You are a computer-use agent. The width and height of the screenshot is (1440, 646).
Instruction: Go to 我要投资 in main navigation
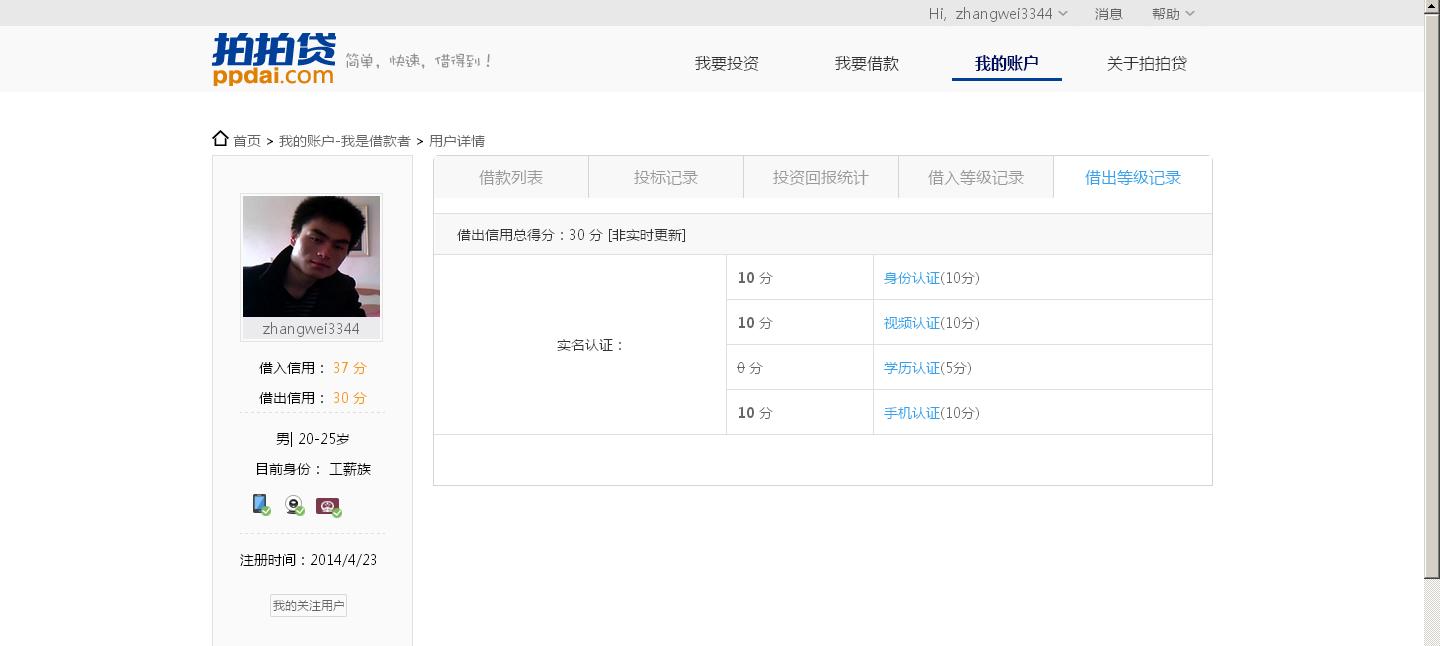tap(727, 63)
